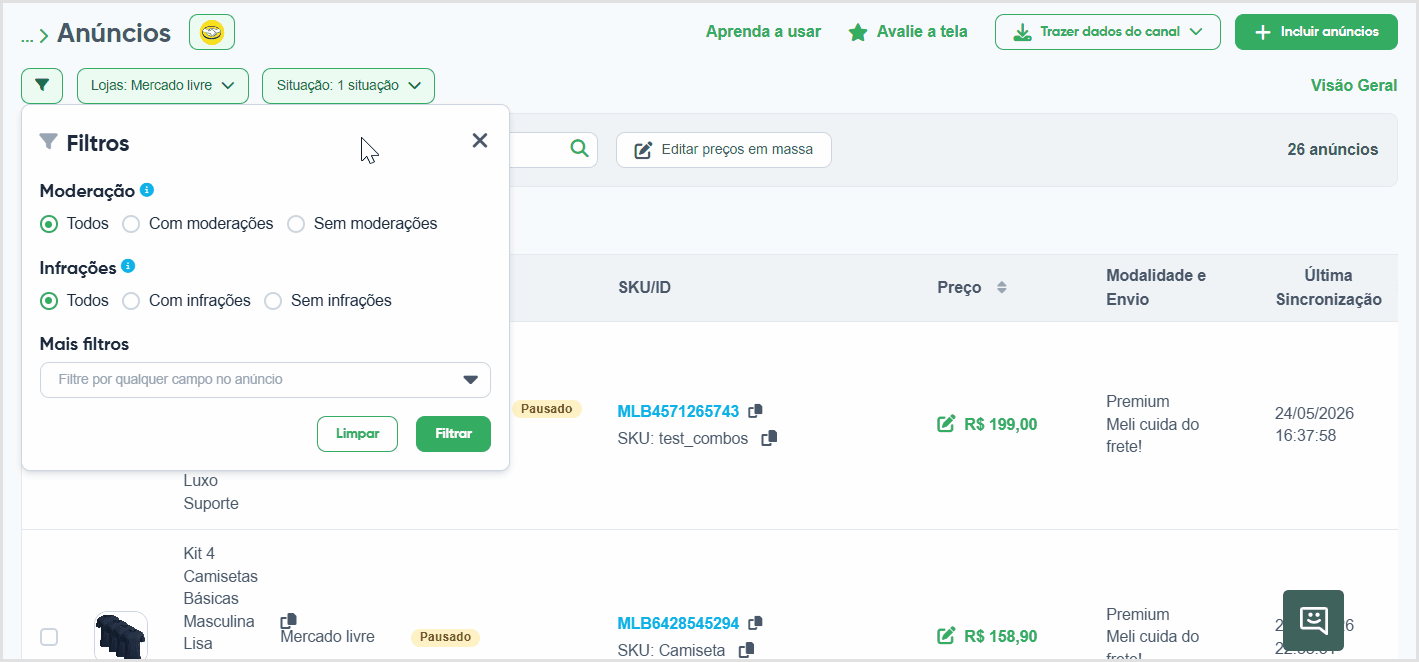Open the Aprenda a usar link
Screen dimensions: 1419x662
click(763, 32)
